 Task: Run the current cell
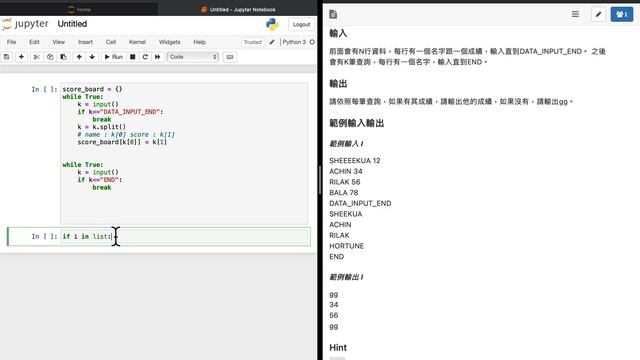pyautogui.click(x=113, y=57)
